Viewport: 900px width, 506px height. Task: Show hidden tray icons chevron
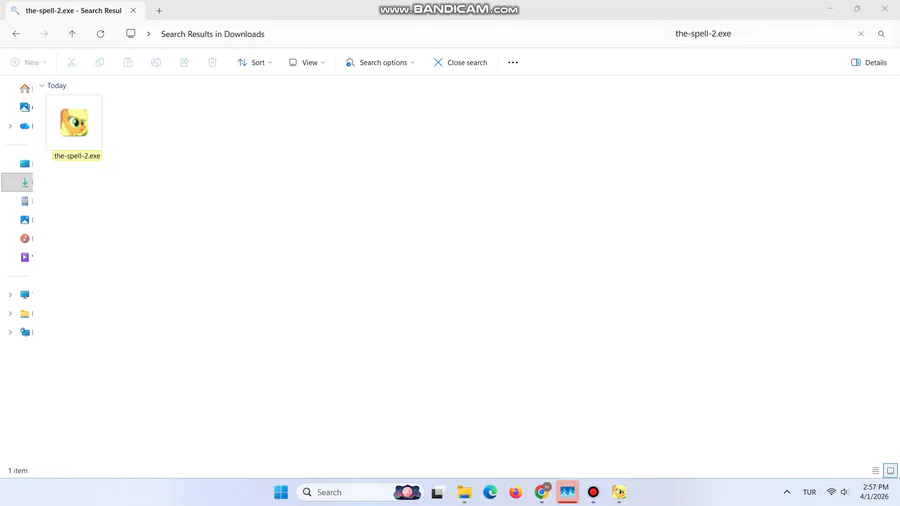(x=787, y=492)
